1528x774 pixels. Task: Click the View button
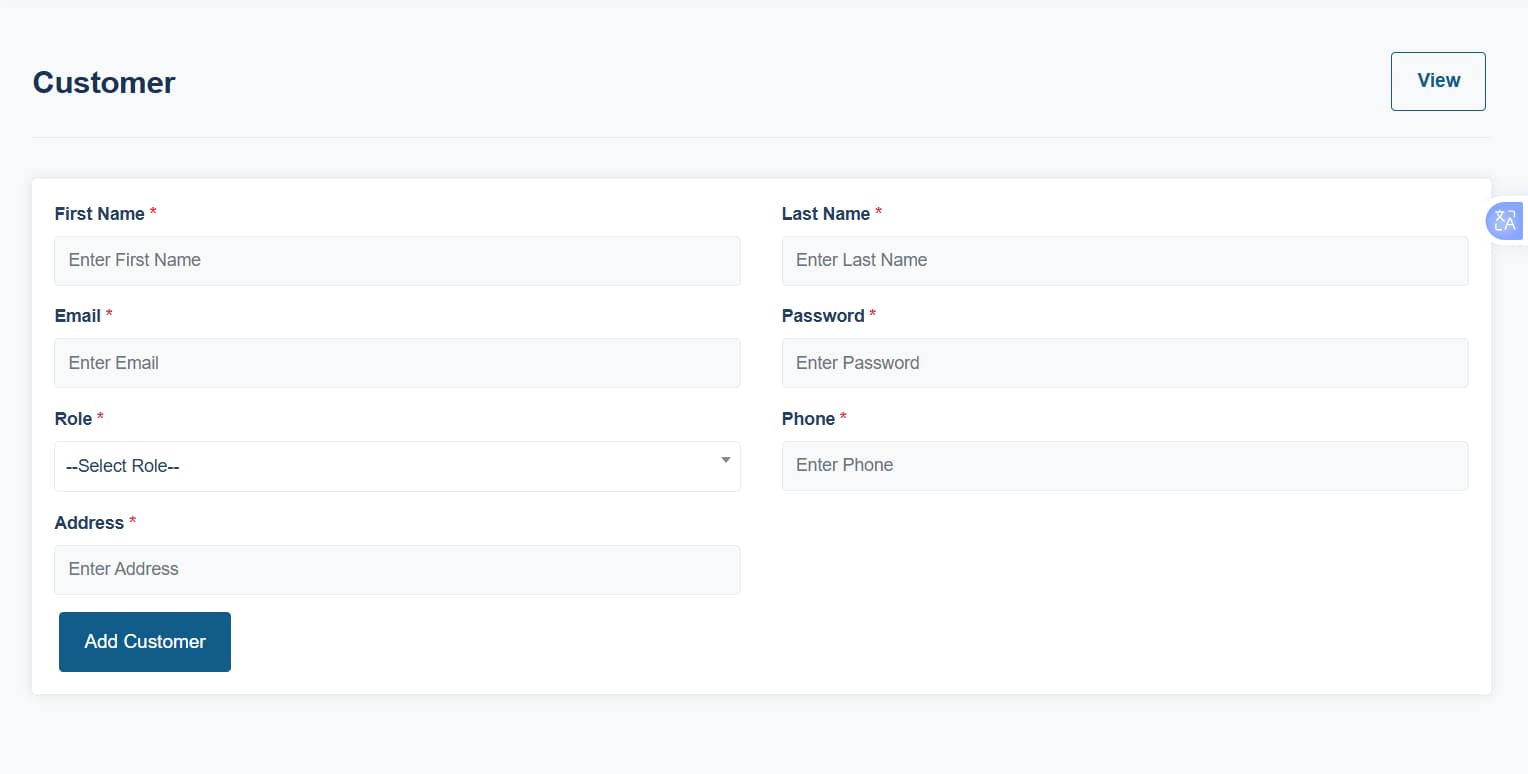[1438, 81]
